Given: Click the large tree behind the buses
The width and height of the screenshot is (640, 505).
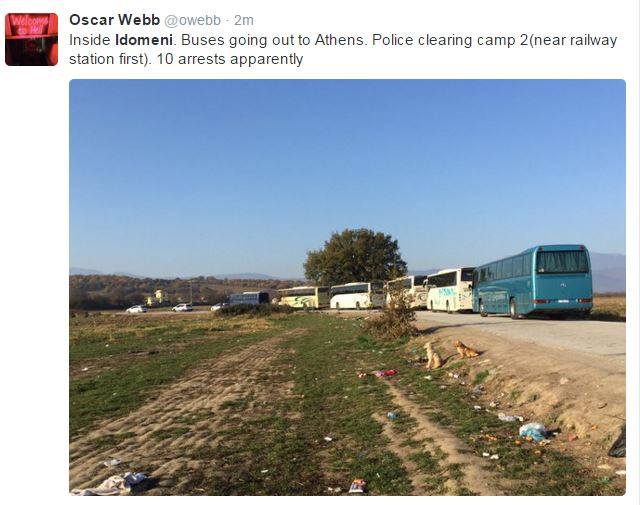Looking at the screenshot, I should tap(355, 257).
